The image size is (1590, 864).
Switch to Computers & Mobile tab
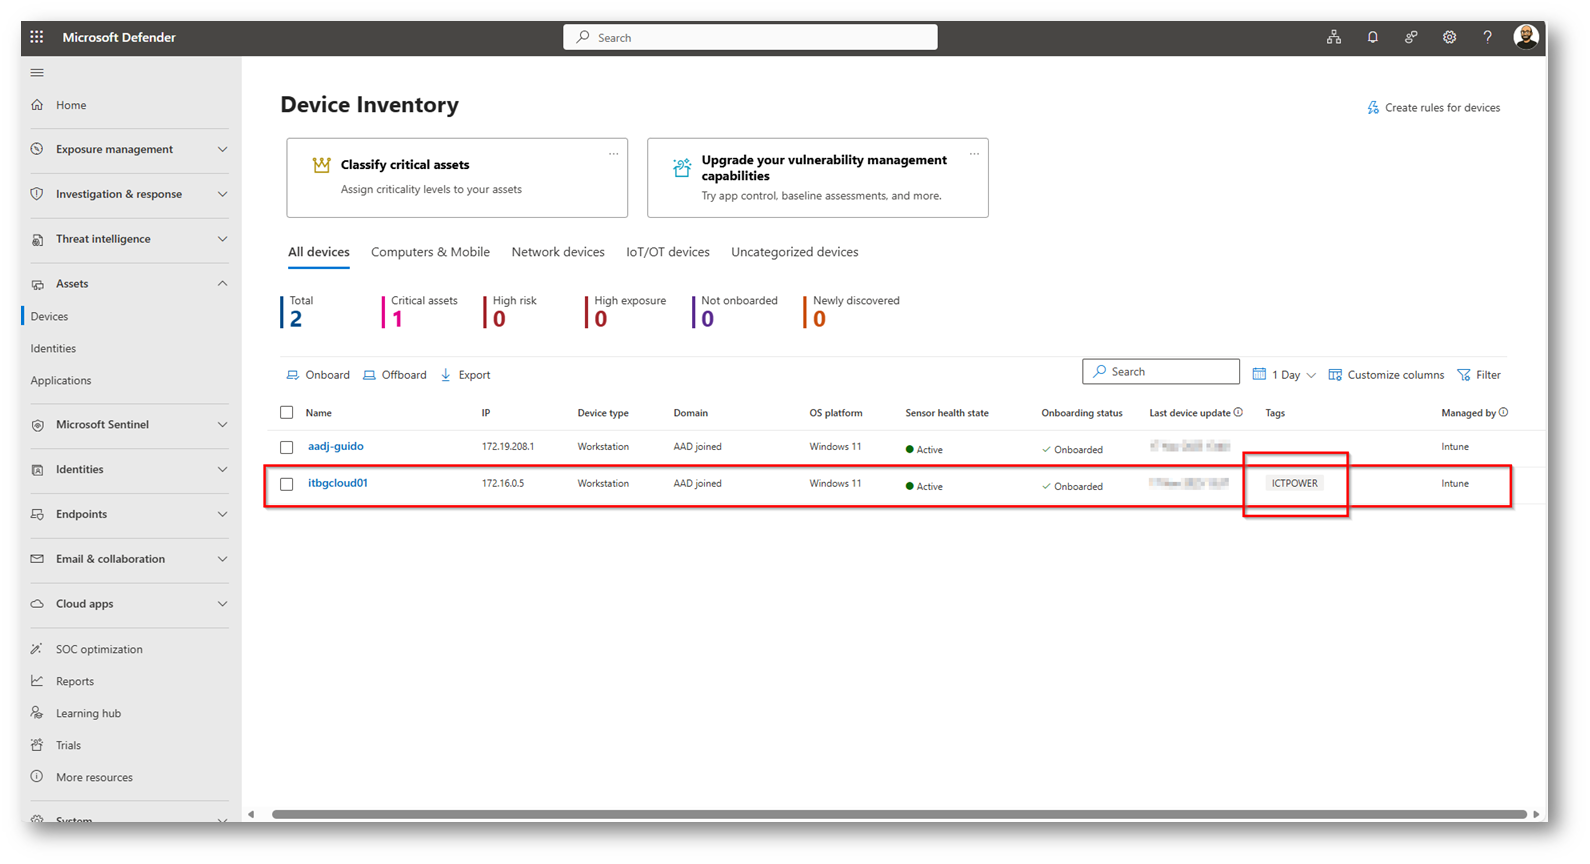[430, 252]
